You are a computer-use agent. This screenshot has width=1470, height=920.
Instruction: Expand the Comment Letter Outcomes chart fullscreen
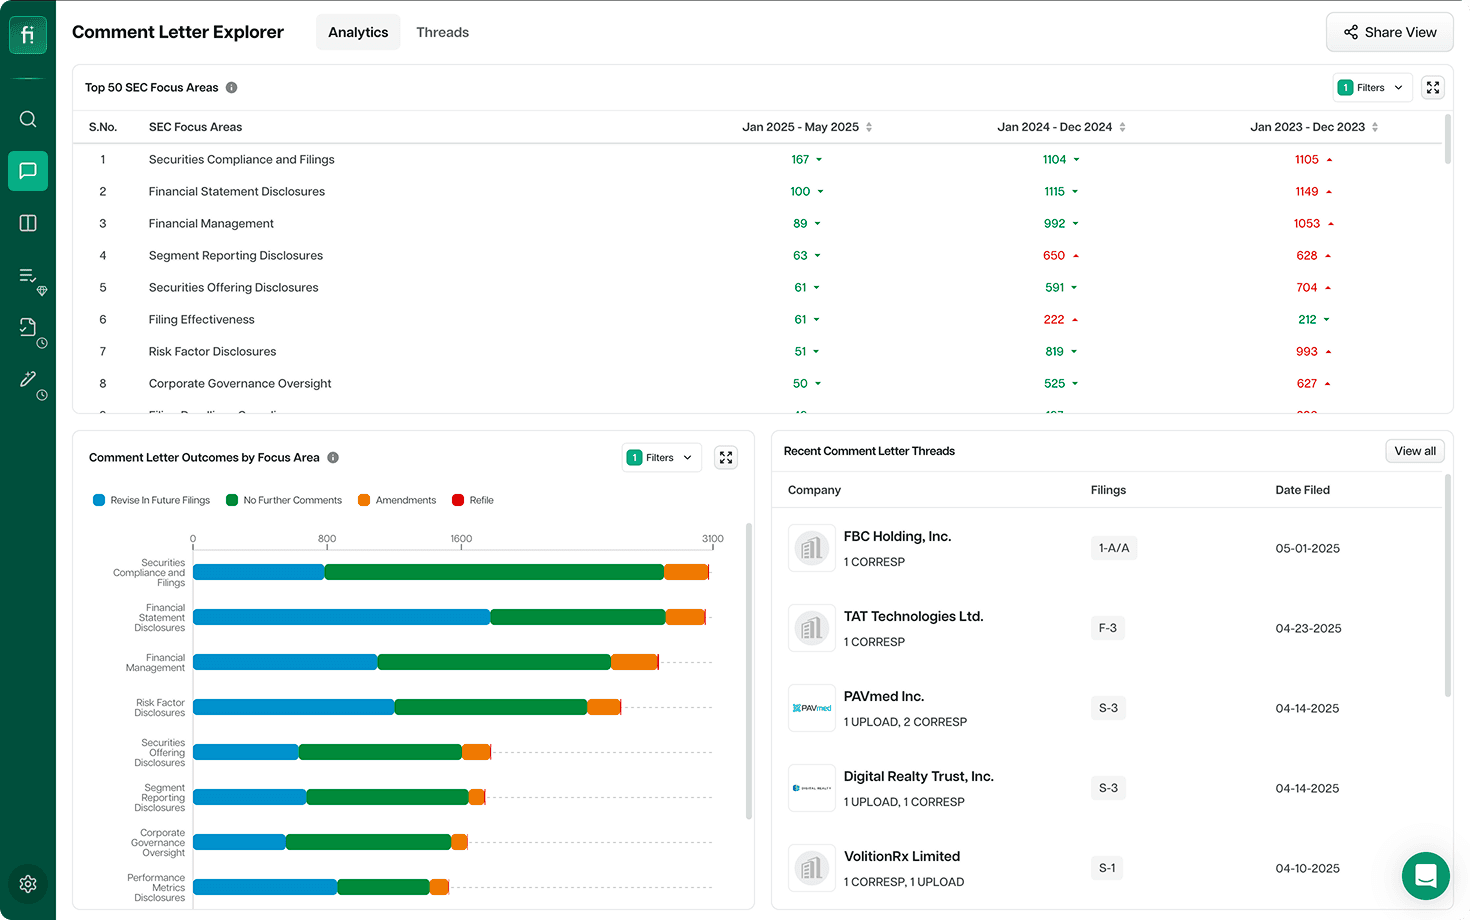tap(726, 458)
